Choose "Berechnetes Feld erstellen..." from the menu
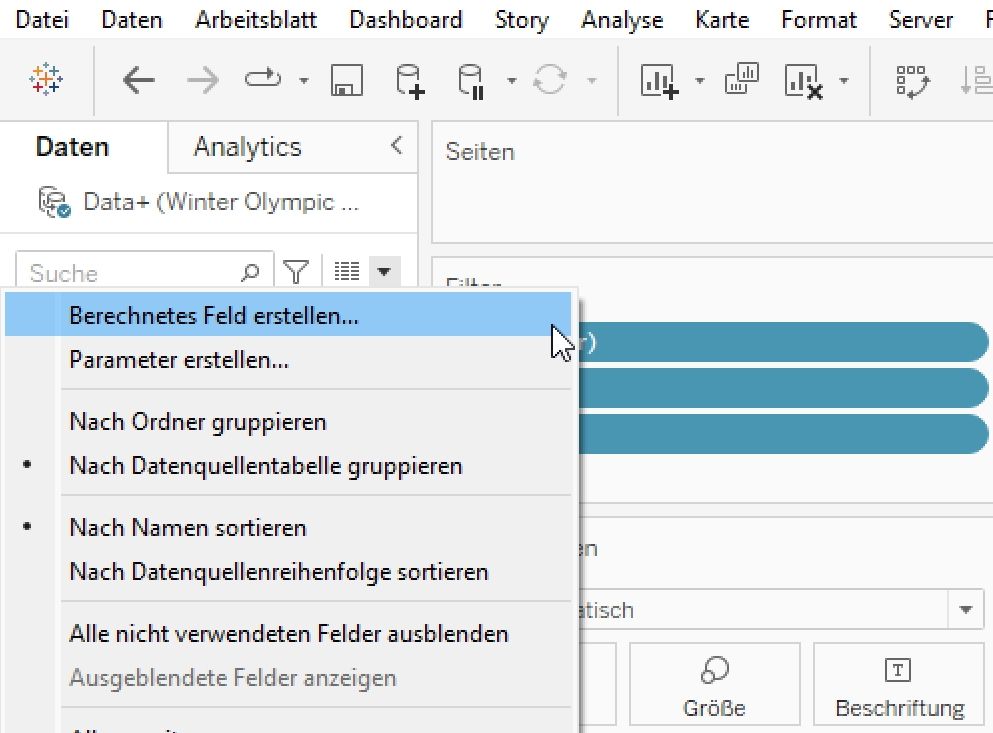Image resolution: width=993 pixels, height=733 pixels. (213, 316)
